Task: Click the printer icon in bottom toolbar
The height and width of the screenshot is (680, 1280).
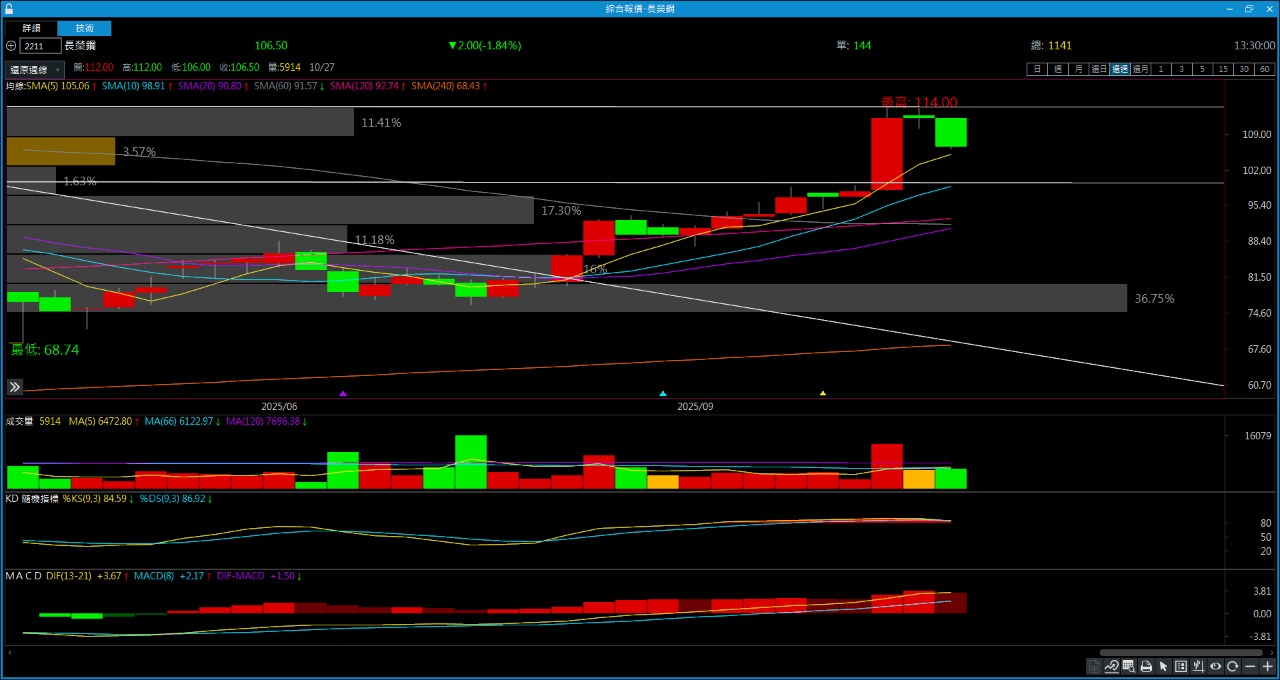Action: (x=1146, y=666)
